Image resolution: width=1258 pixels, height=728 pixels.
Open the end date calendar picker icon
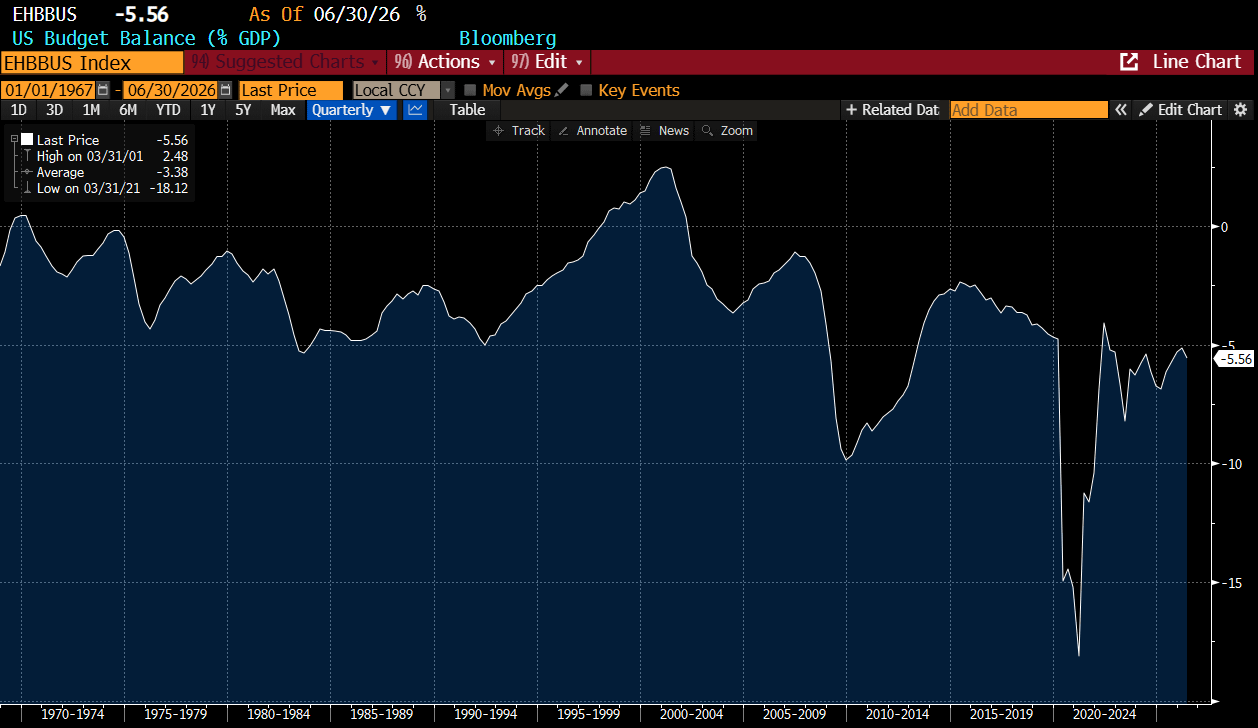coord(224,90)
